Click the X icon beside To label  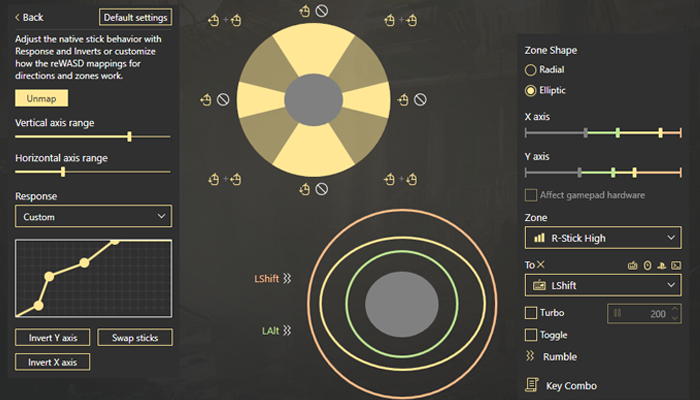tap(541, 264)
